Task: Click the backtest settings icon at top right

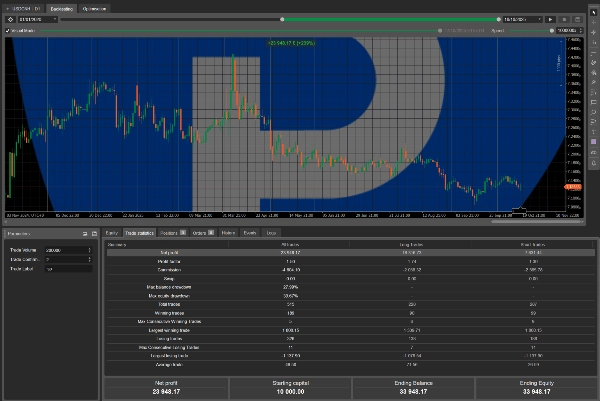Action: point(575,19)
